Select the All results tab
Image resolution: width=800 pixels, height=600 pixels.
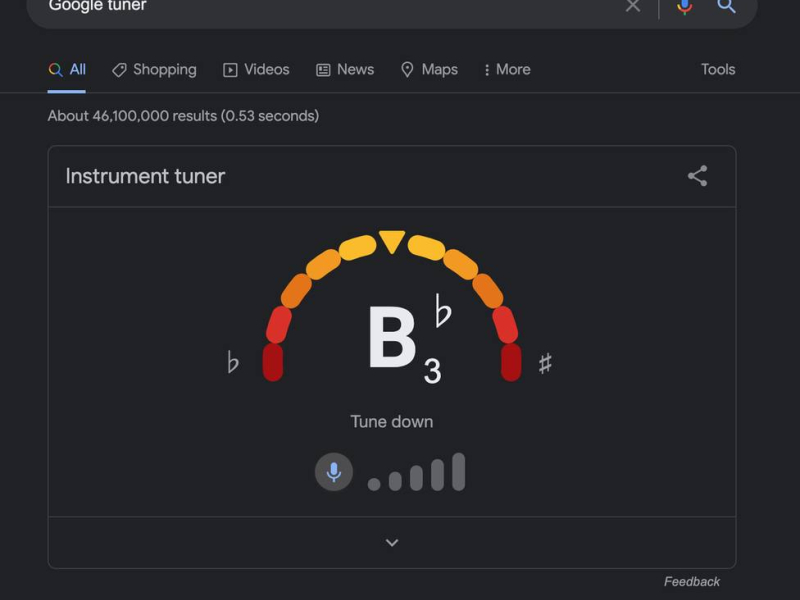pyautogui.click(x=67, y=69)
